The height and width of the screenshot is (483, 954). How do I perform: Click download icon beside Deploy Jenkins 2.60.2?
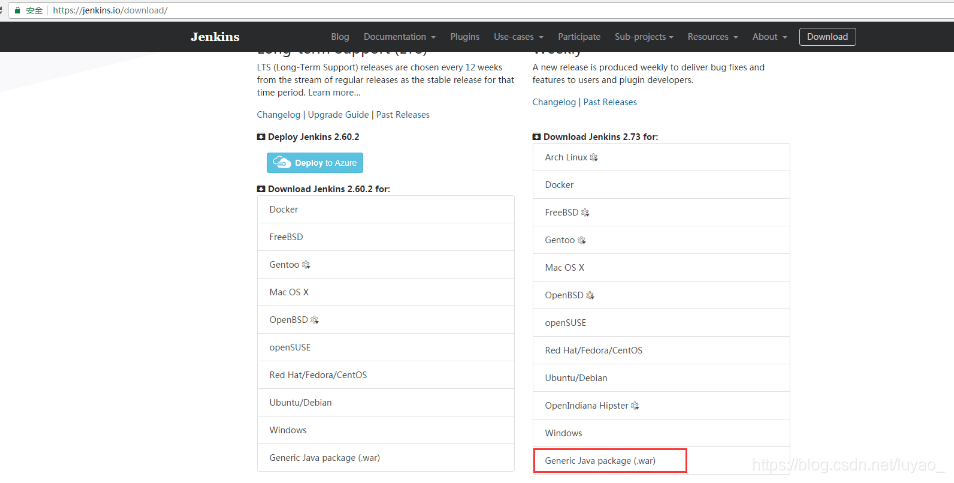click(261, 137)
